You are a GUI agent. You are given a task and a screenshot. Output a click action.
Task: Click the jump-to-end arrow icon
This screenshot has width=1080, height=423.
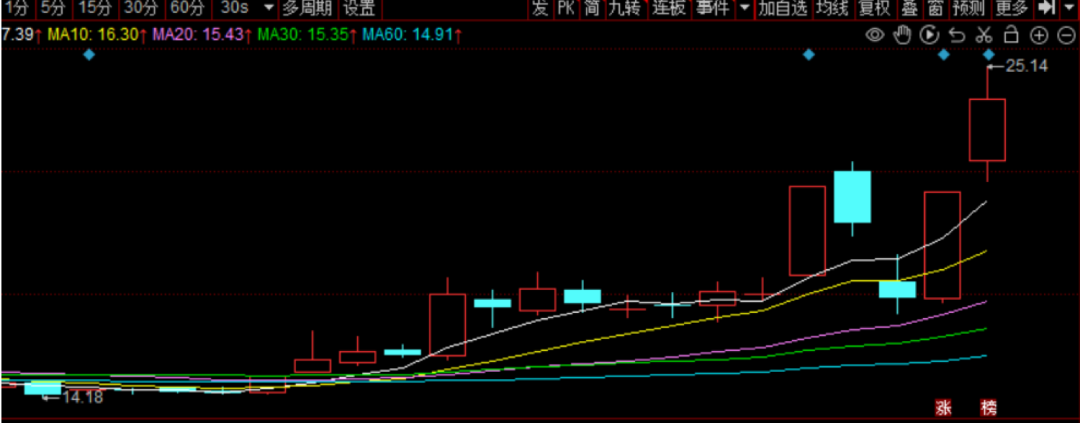pyautogui.click(x=1046, y=8)
